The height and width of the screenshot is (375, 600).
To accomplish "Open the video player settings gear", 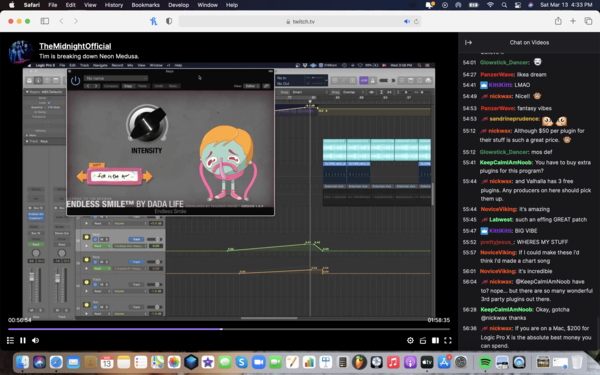I will click(x=410, y=340).
